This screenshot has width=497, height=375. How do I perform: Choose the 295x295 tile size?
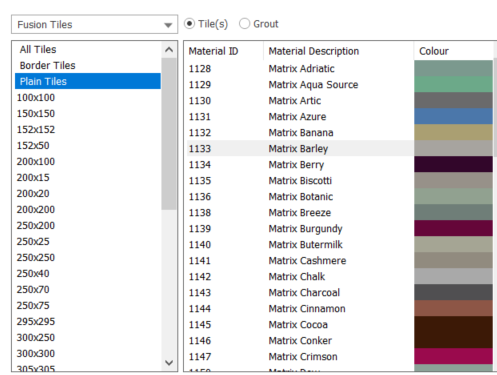pyautogui.click(x=88, y=321)
